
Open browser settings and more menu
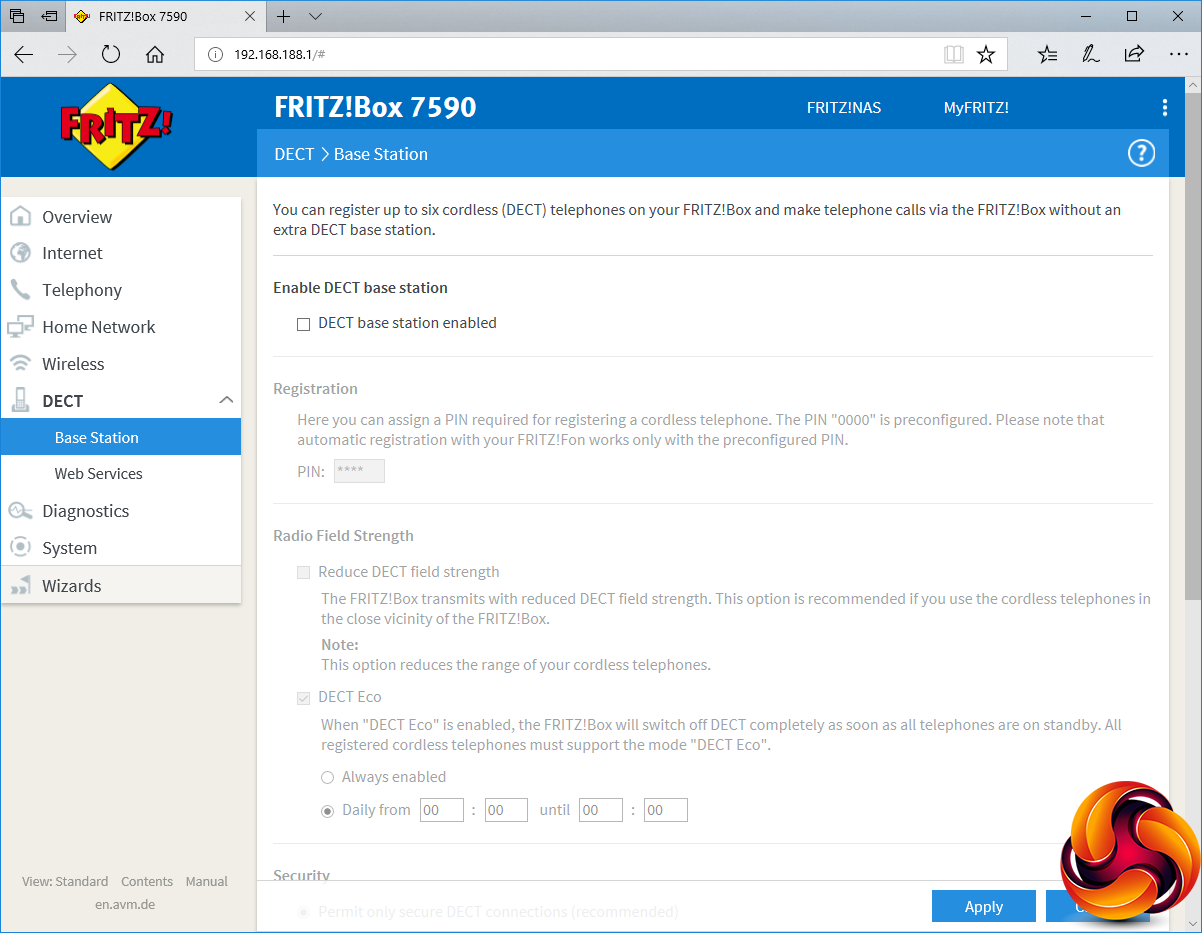pos(1178,54)
